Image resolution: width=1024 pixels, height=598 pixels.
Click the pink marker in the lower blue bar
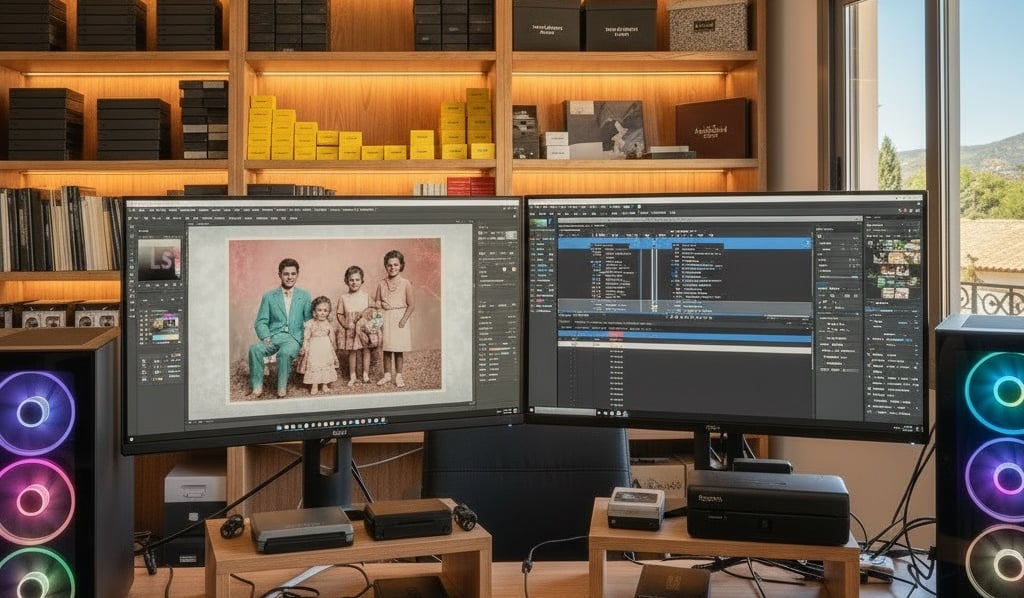(x=615, y=334)
